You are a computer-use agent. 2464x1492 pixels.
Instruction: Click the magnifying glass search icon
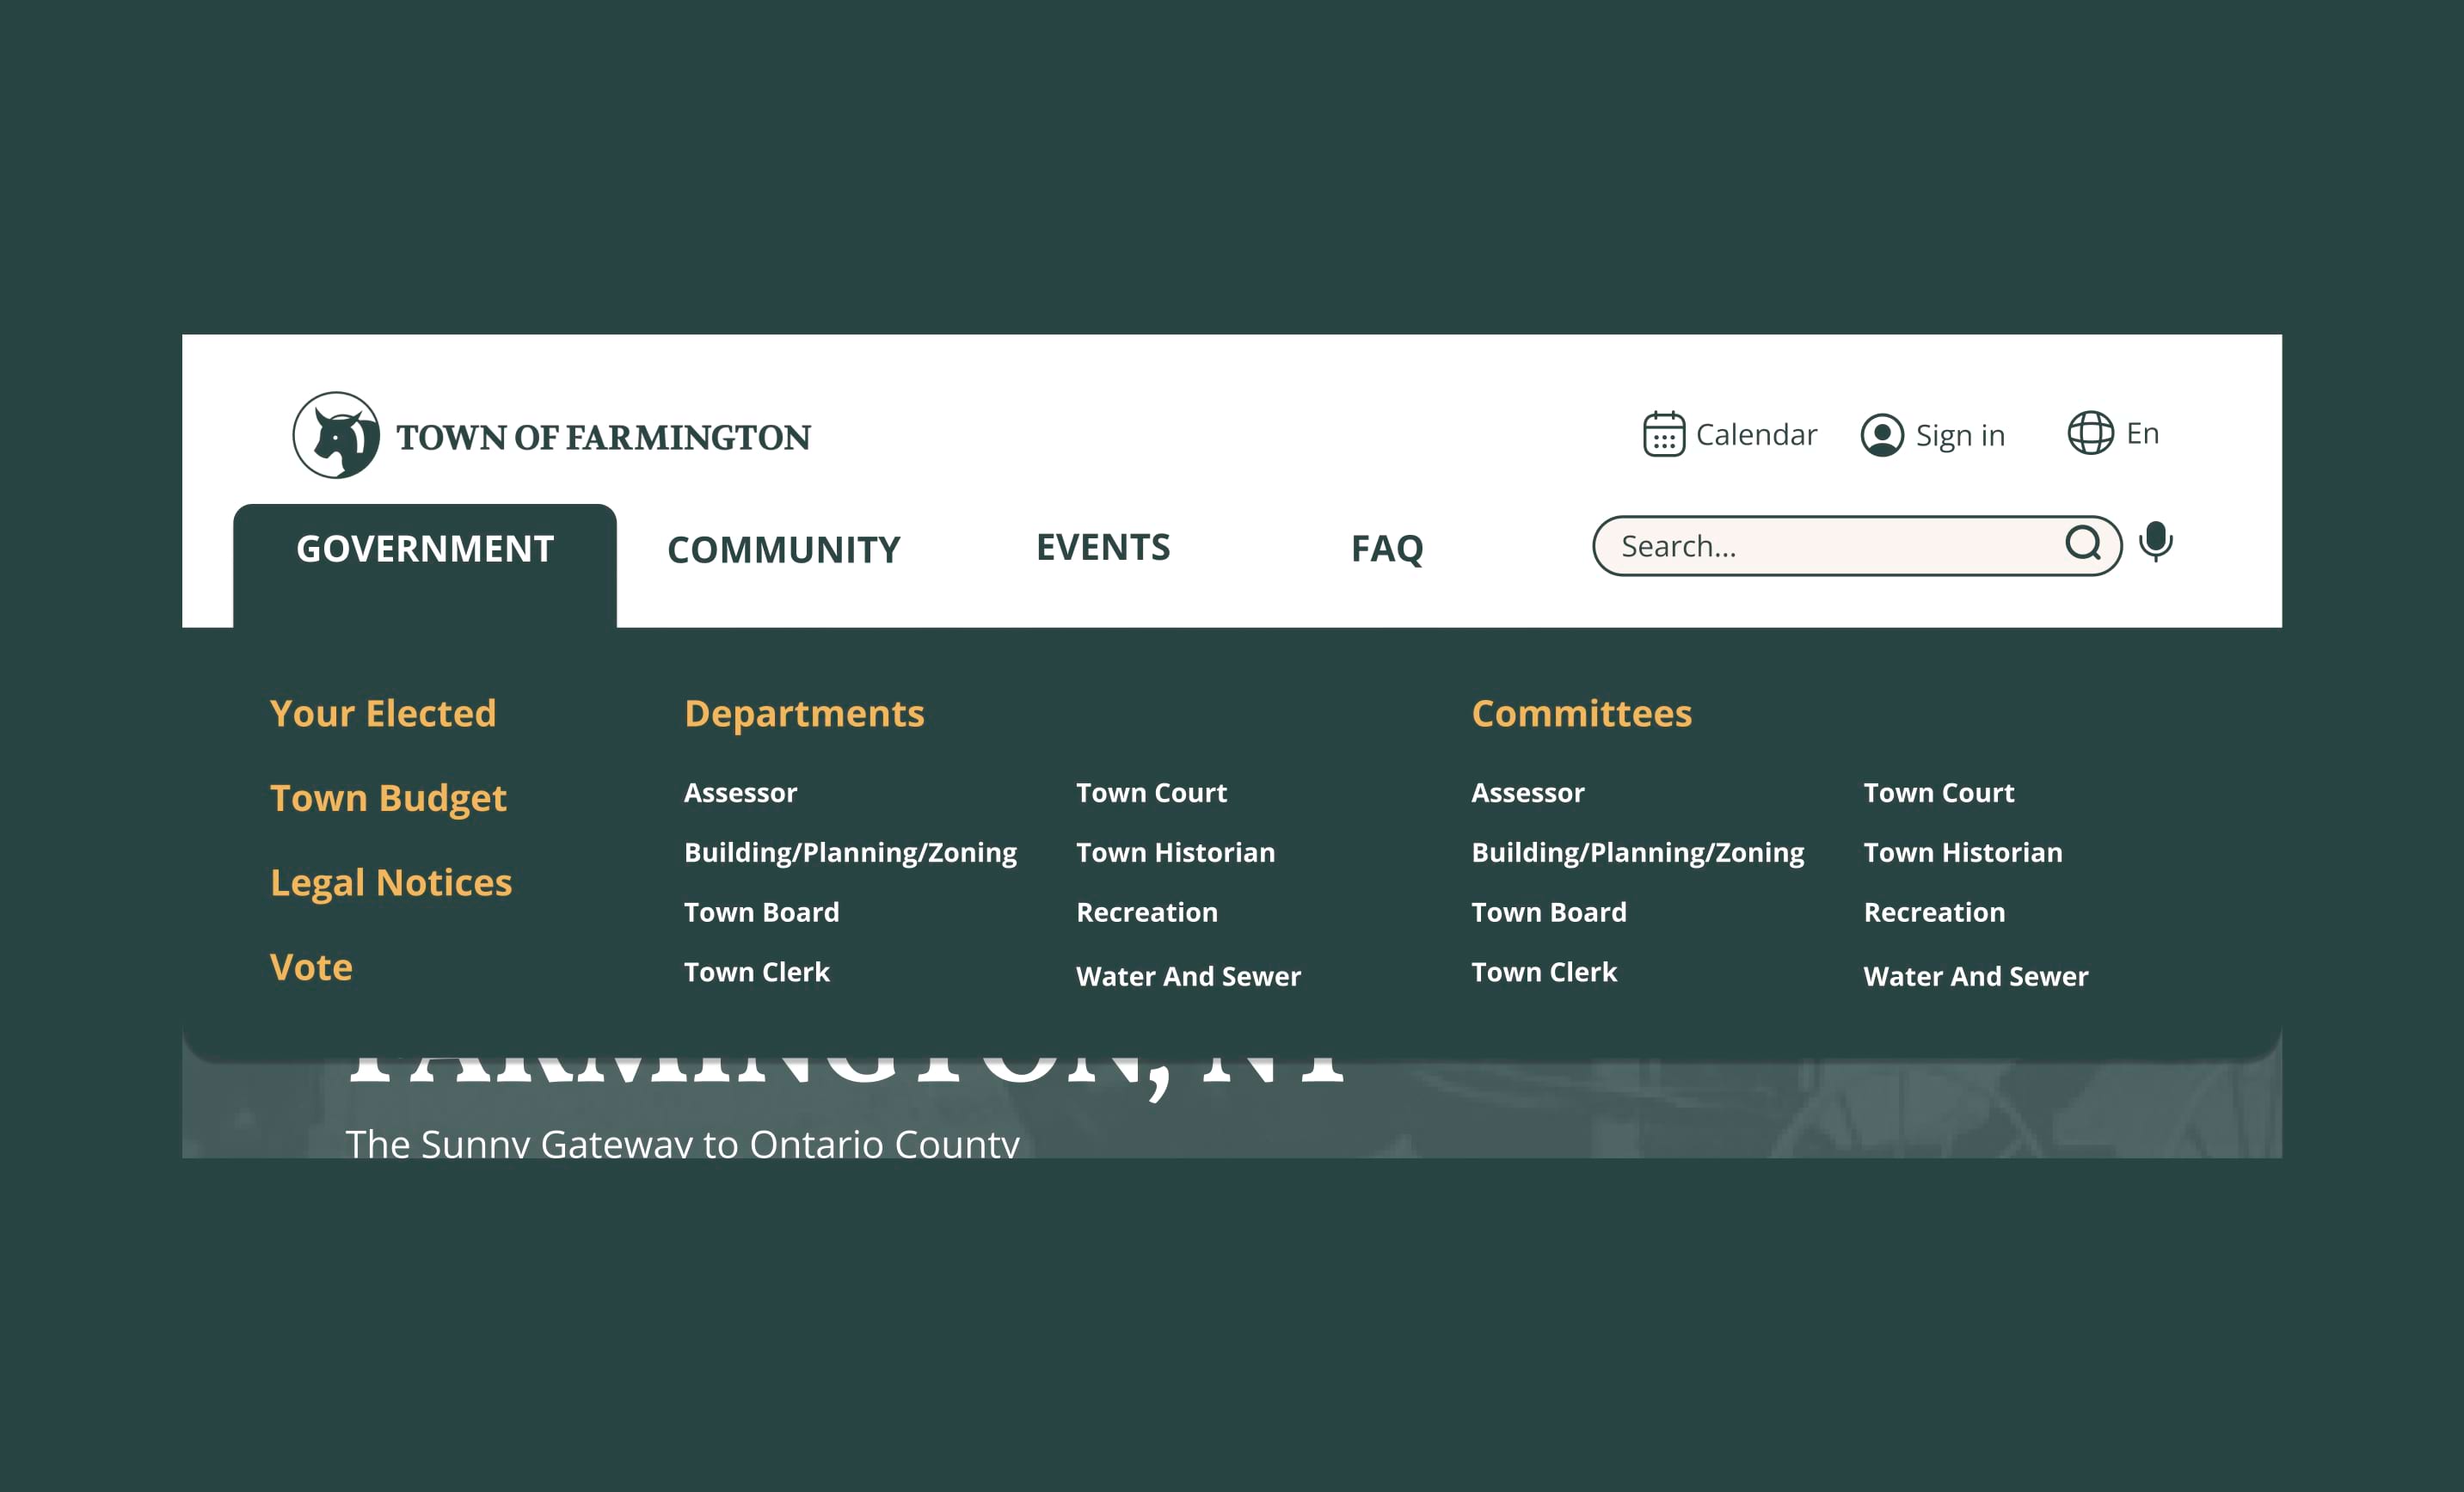[x=2083, y=543]
